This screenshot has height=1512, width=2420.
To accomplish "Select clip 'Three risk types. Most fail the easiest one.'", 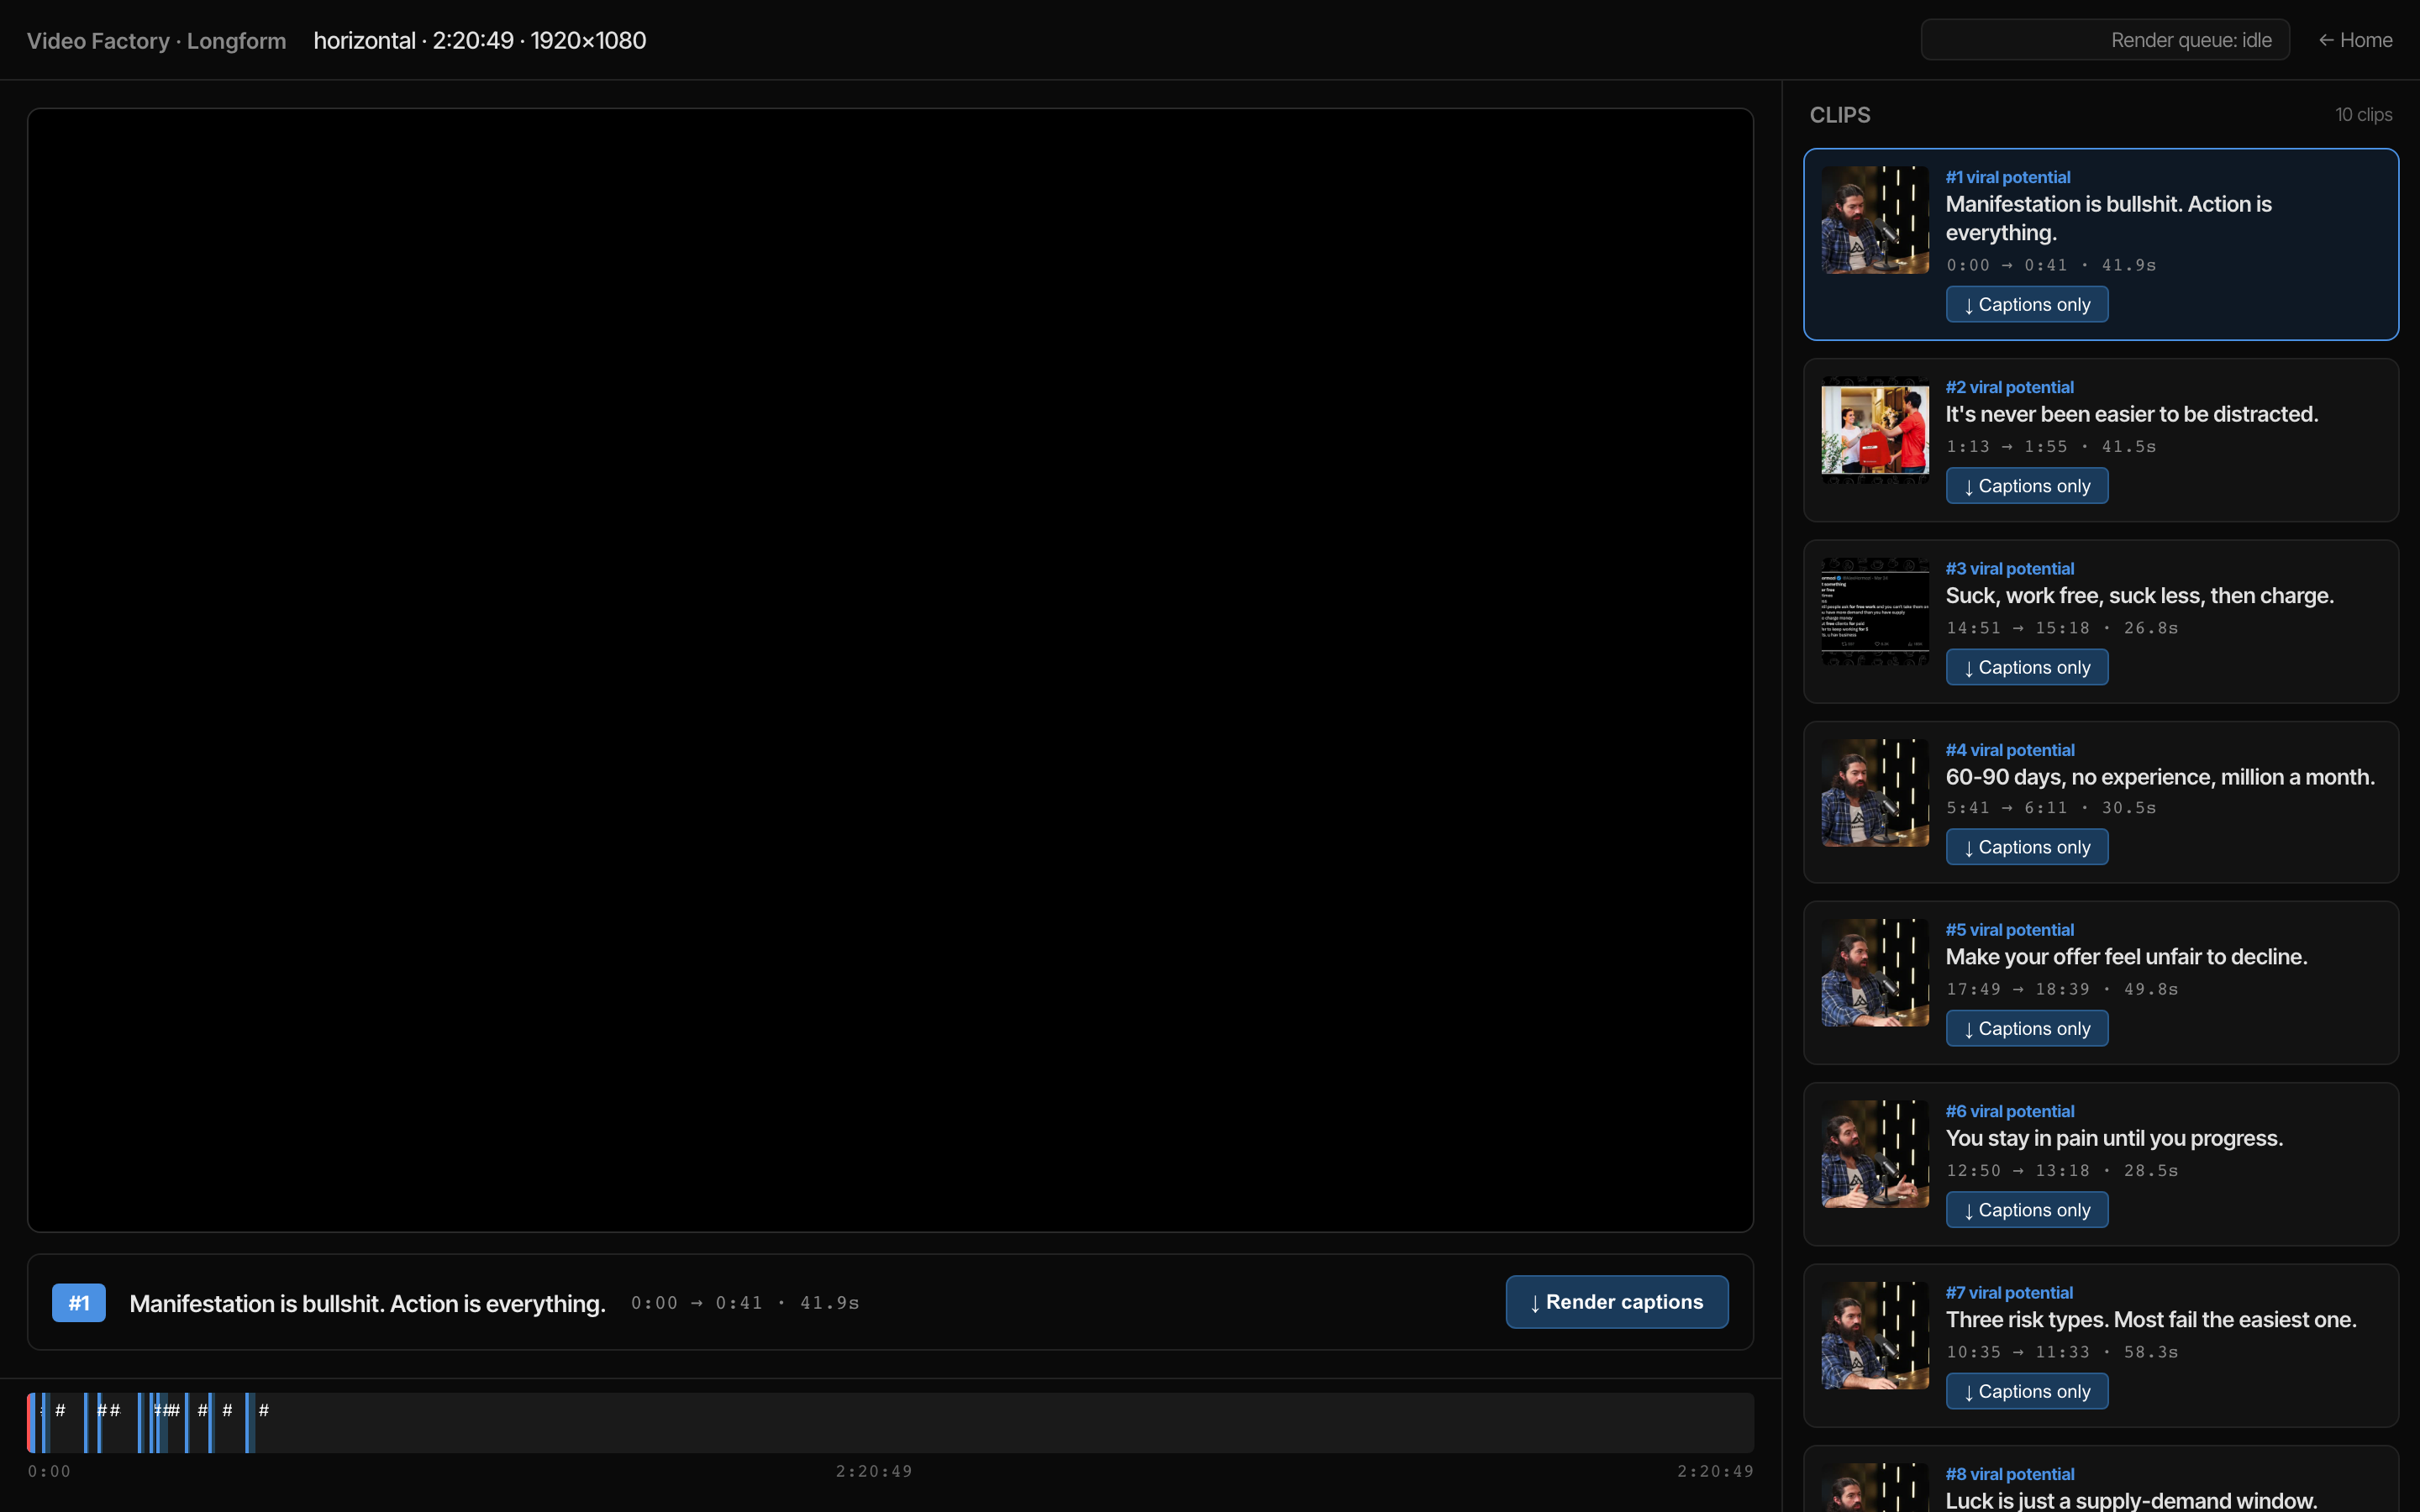I will pos(2151,1320).
